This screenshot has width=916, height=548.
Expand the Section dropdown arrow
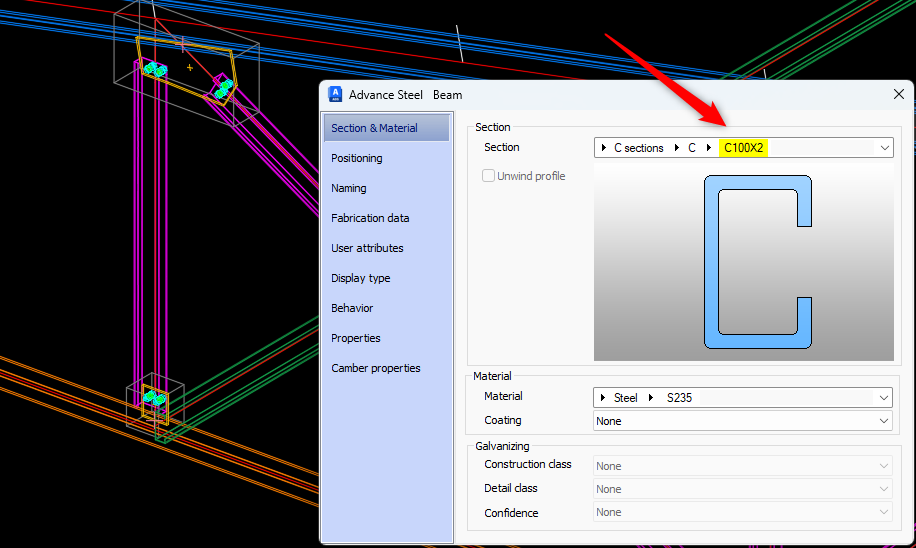coord(884,148)
